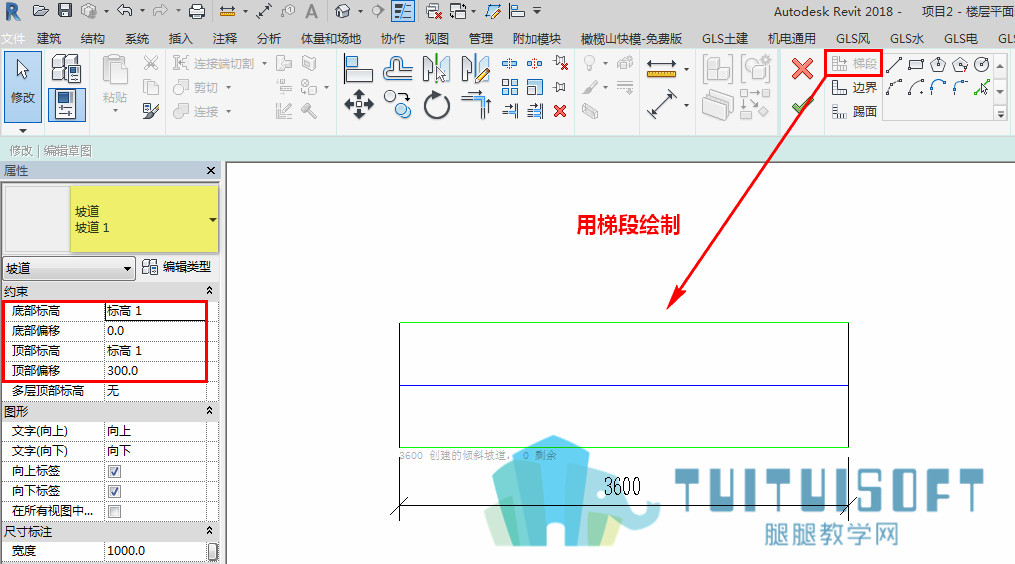1015x564 pixels.
Task: Click the Close Hidden Windows icon
Action: tap(434, 11)
